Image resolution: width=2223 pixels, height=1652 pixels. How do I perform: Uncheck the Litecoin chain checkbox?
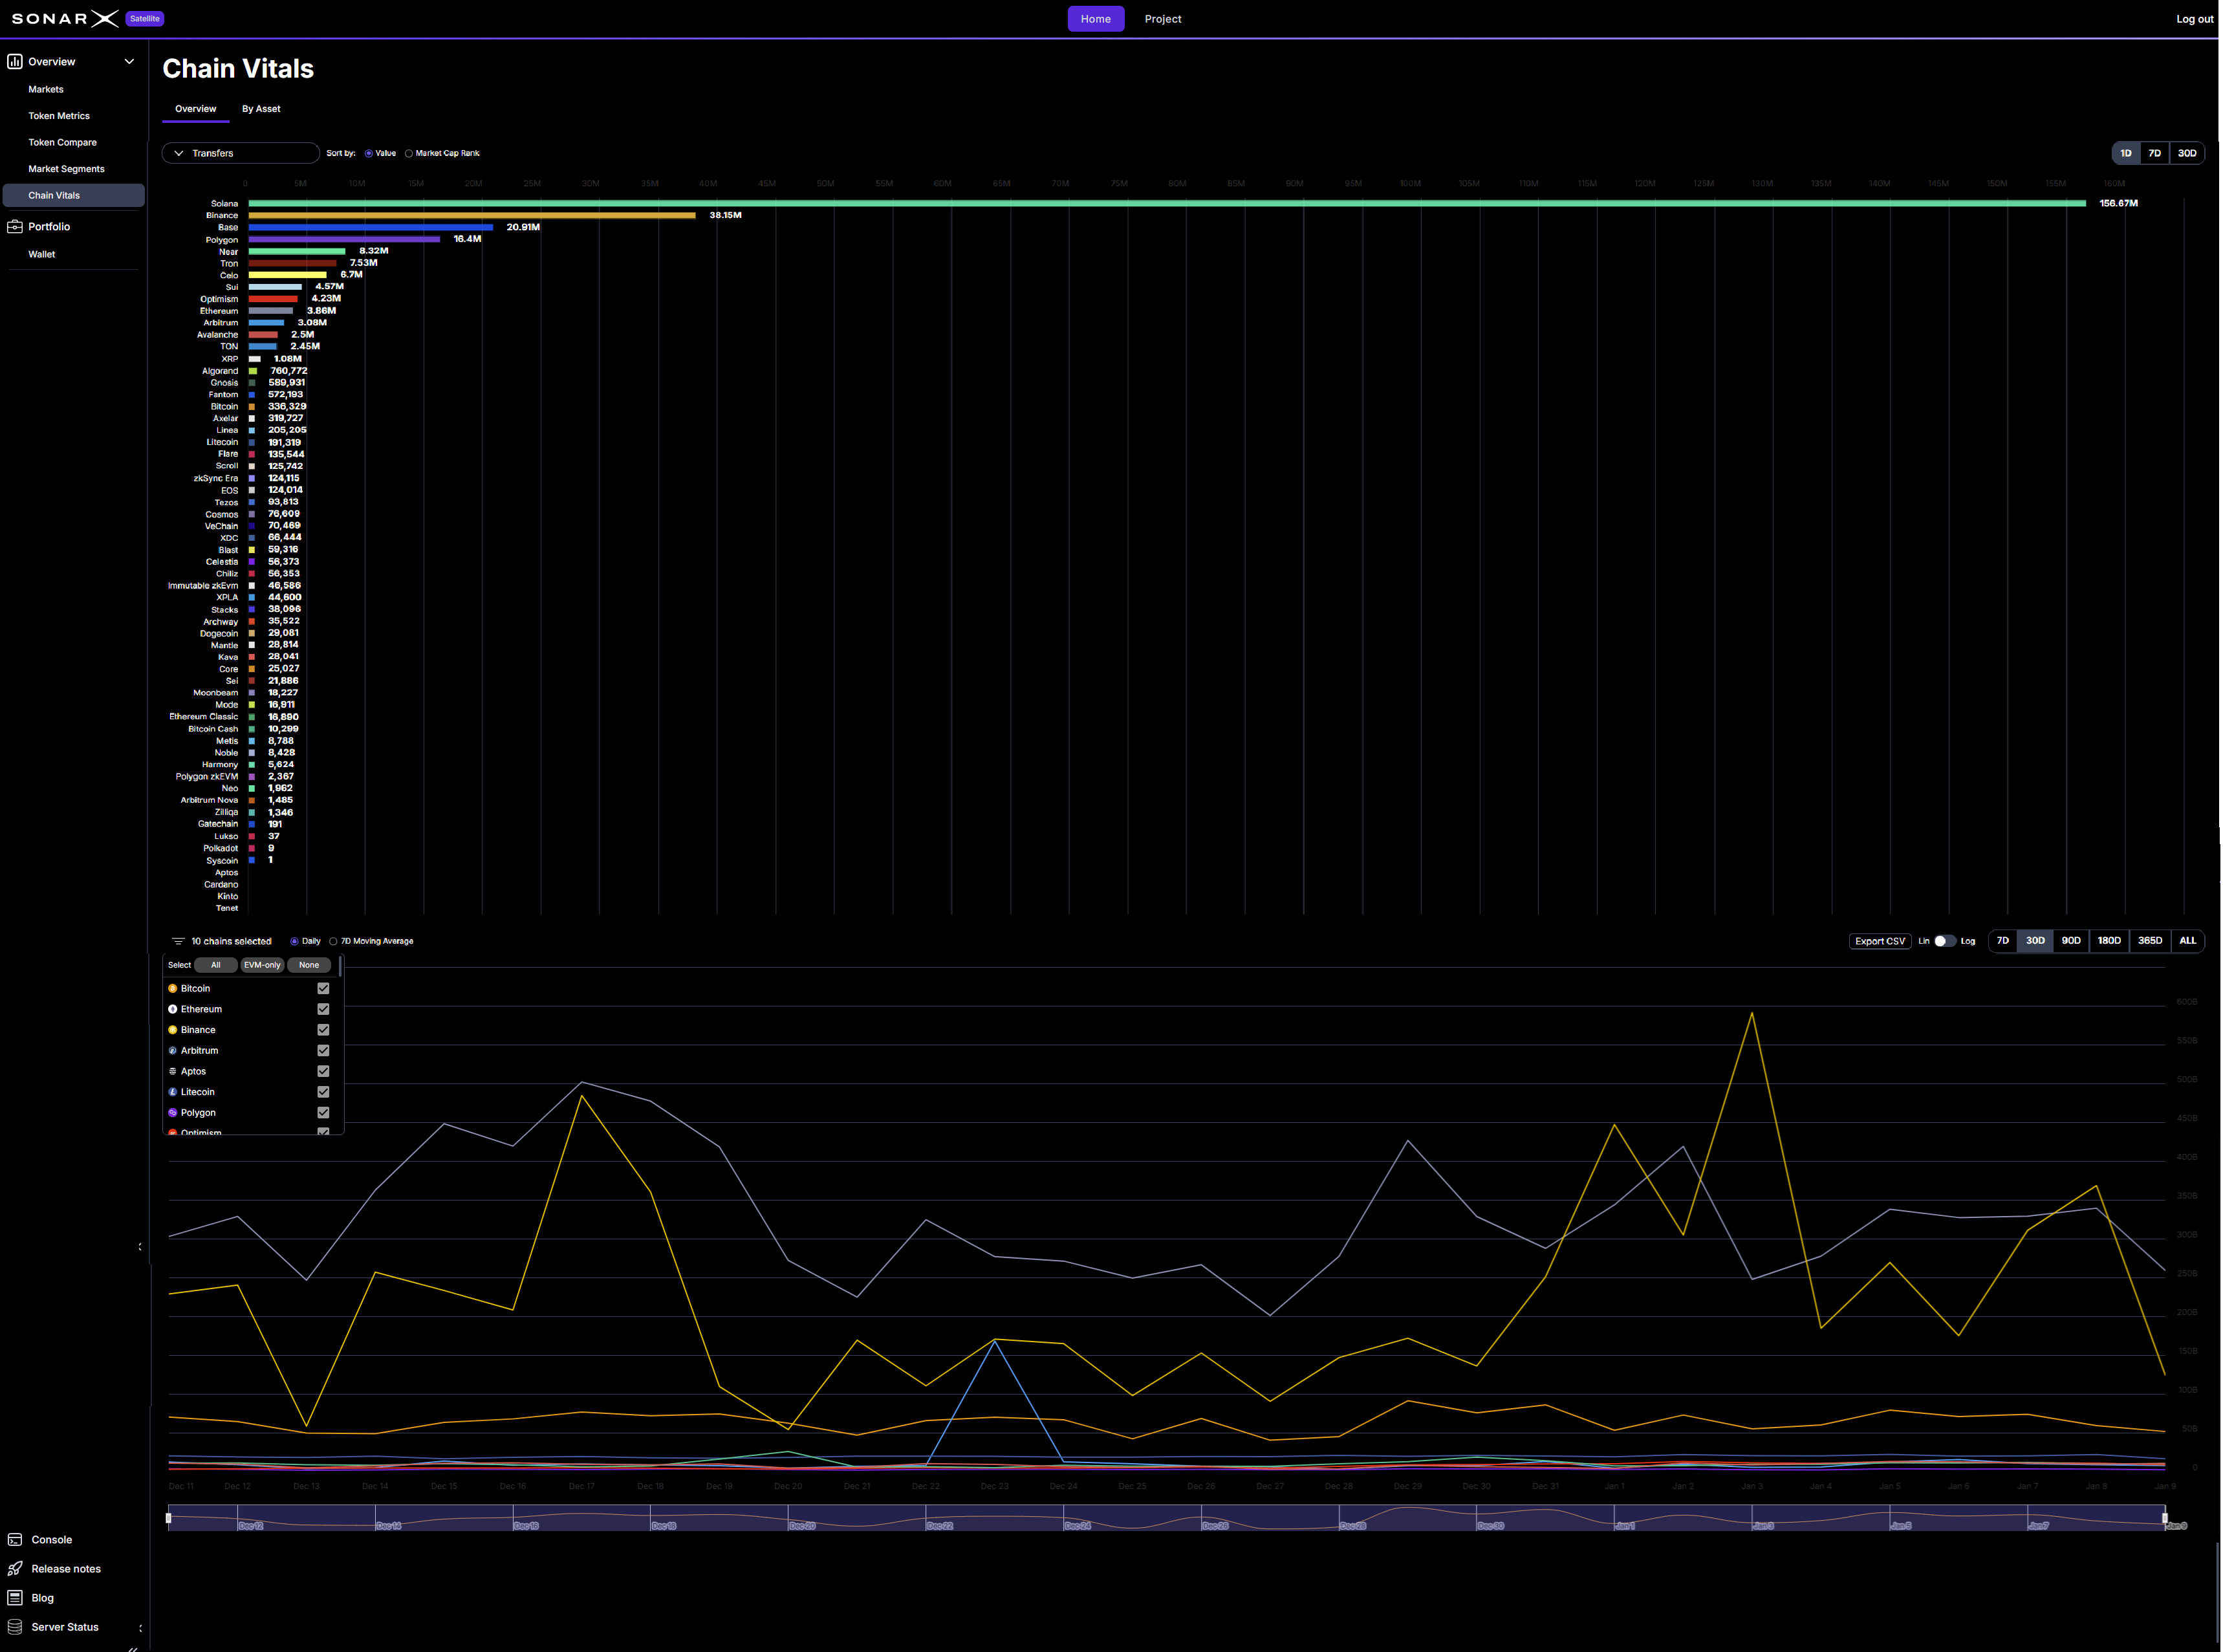[x=323, y=1092]
